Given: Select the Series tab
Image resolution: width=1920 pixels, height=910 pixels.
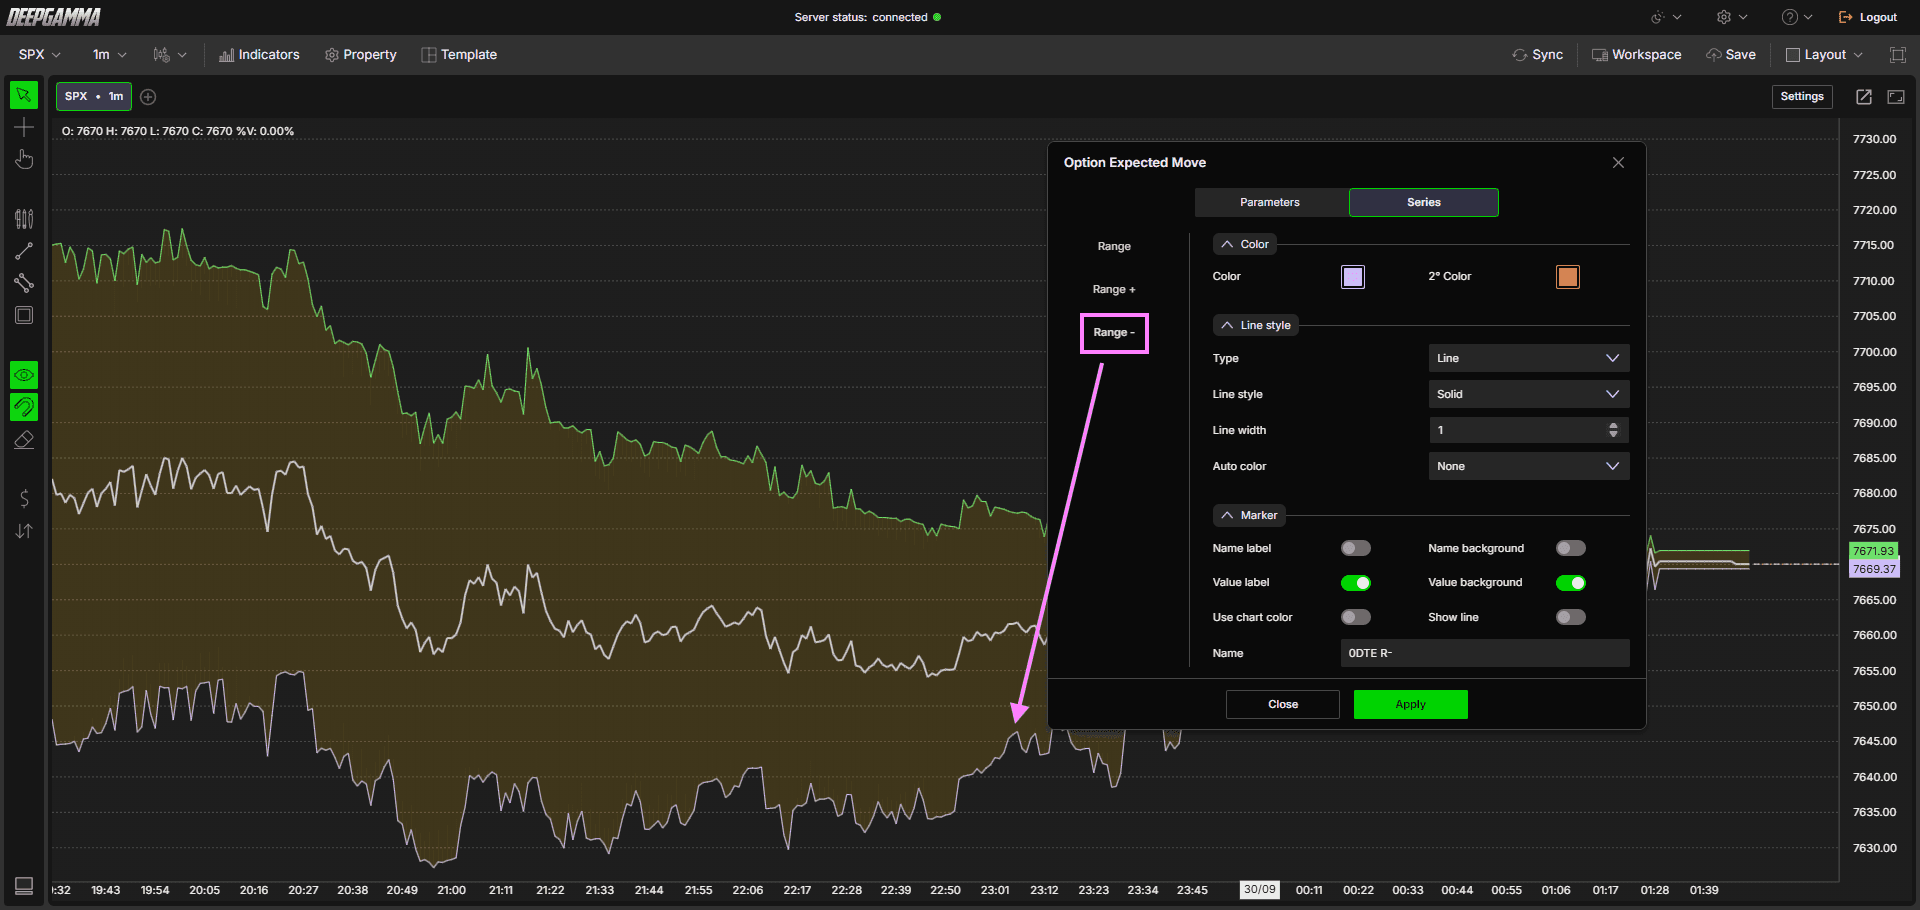Looking at the screenshot, I should pos(1424,202).
